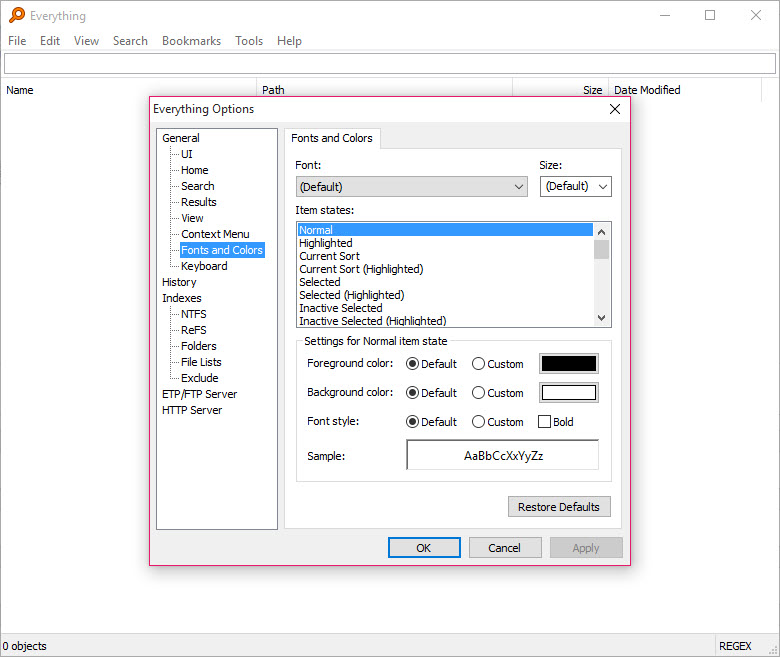Select Keyboard in options tree
The width and height of the screenshot is (780, 657).
click(x=204, y=266)
